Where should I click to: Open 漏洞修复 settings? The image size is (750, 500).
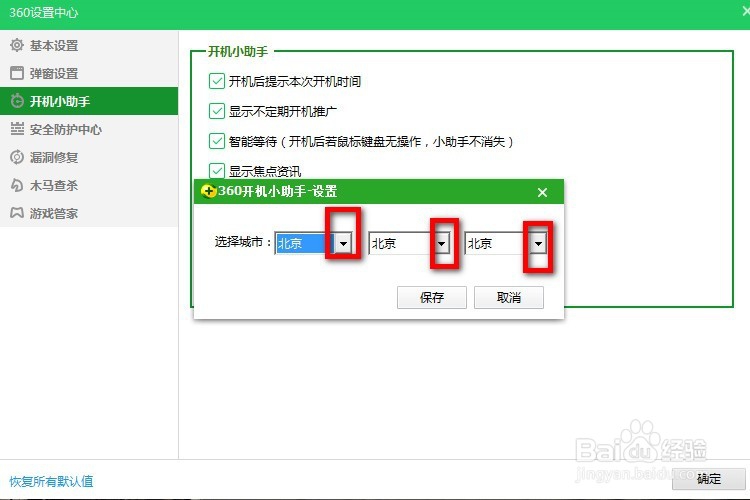(89, 157)
